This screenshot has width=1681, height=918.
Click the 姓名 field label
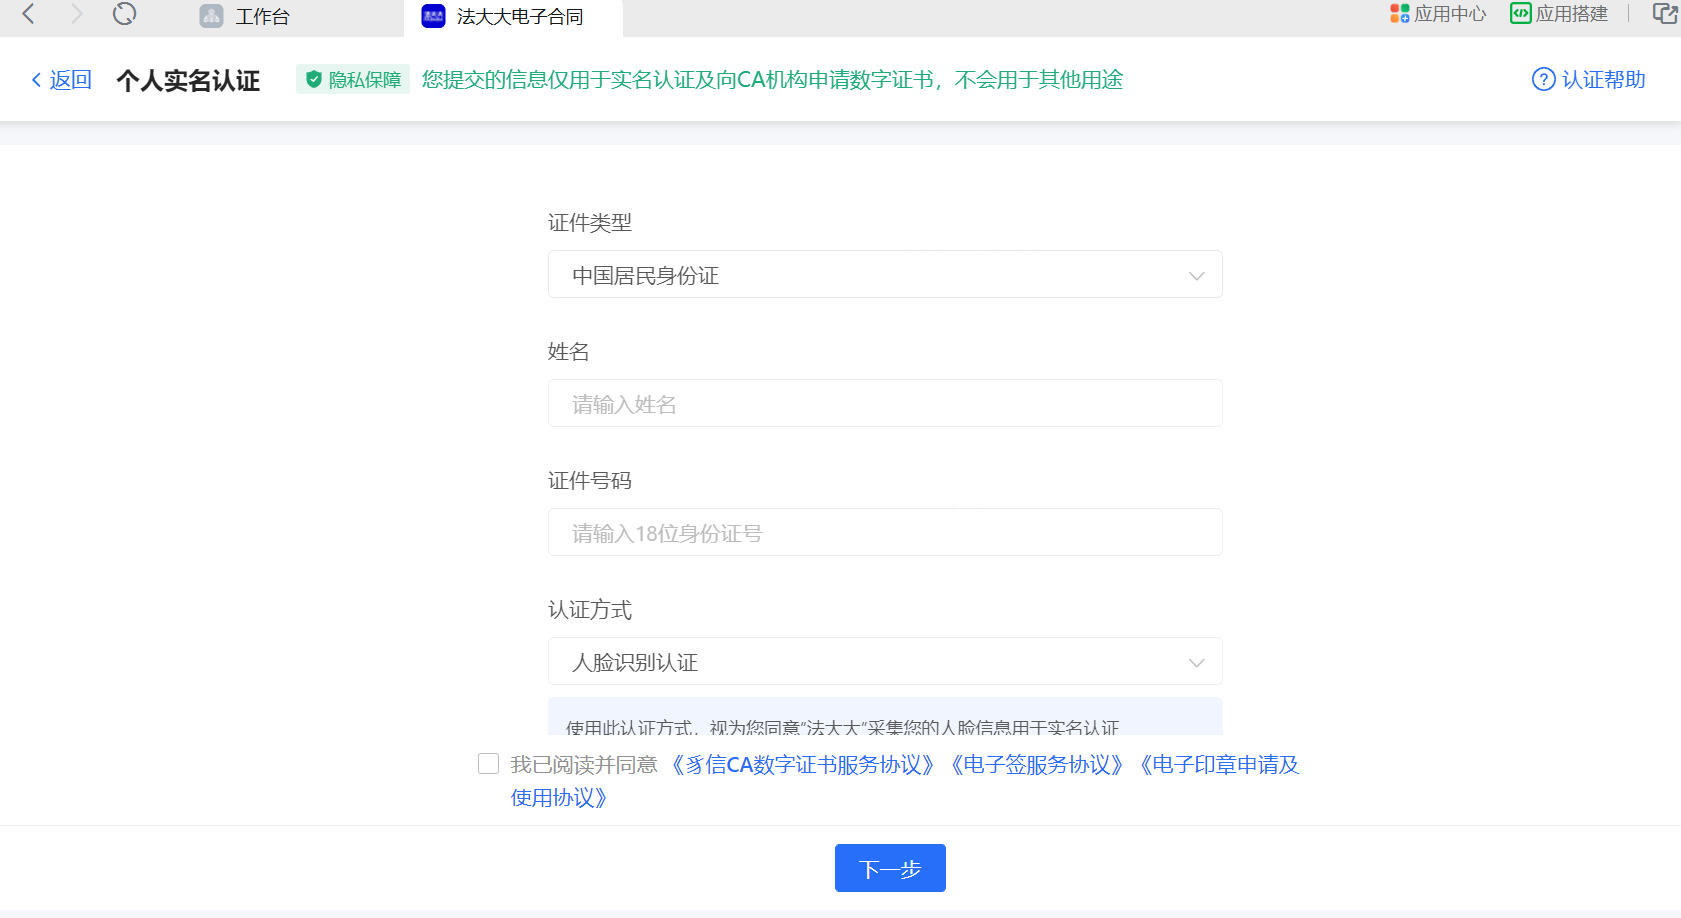(569, 352)
